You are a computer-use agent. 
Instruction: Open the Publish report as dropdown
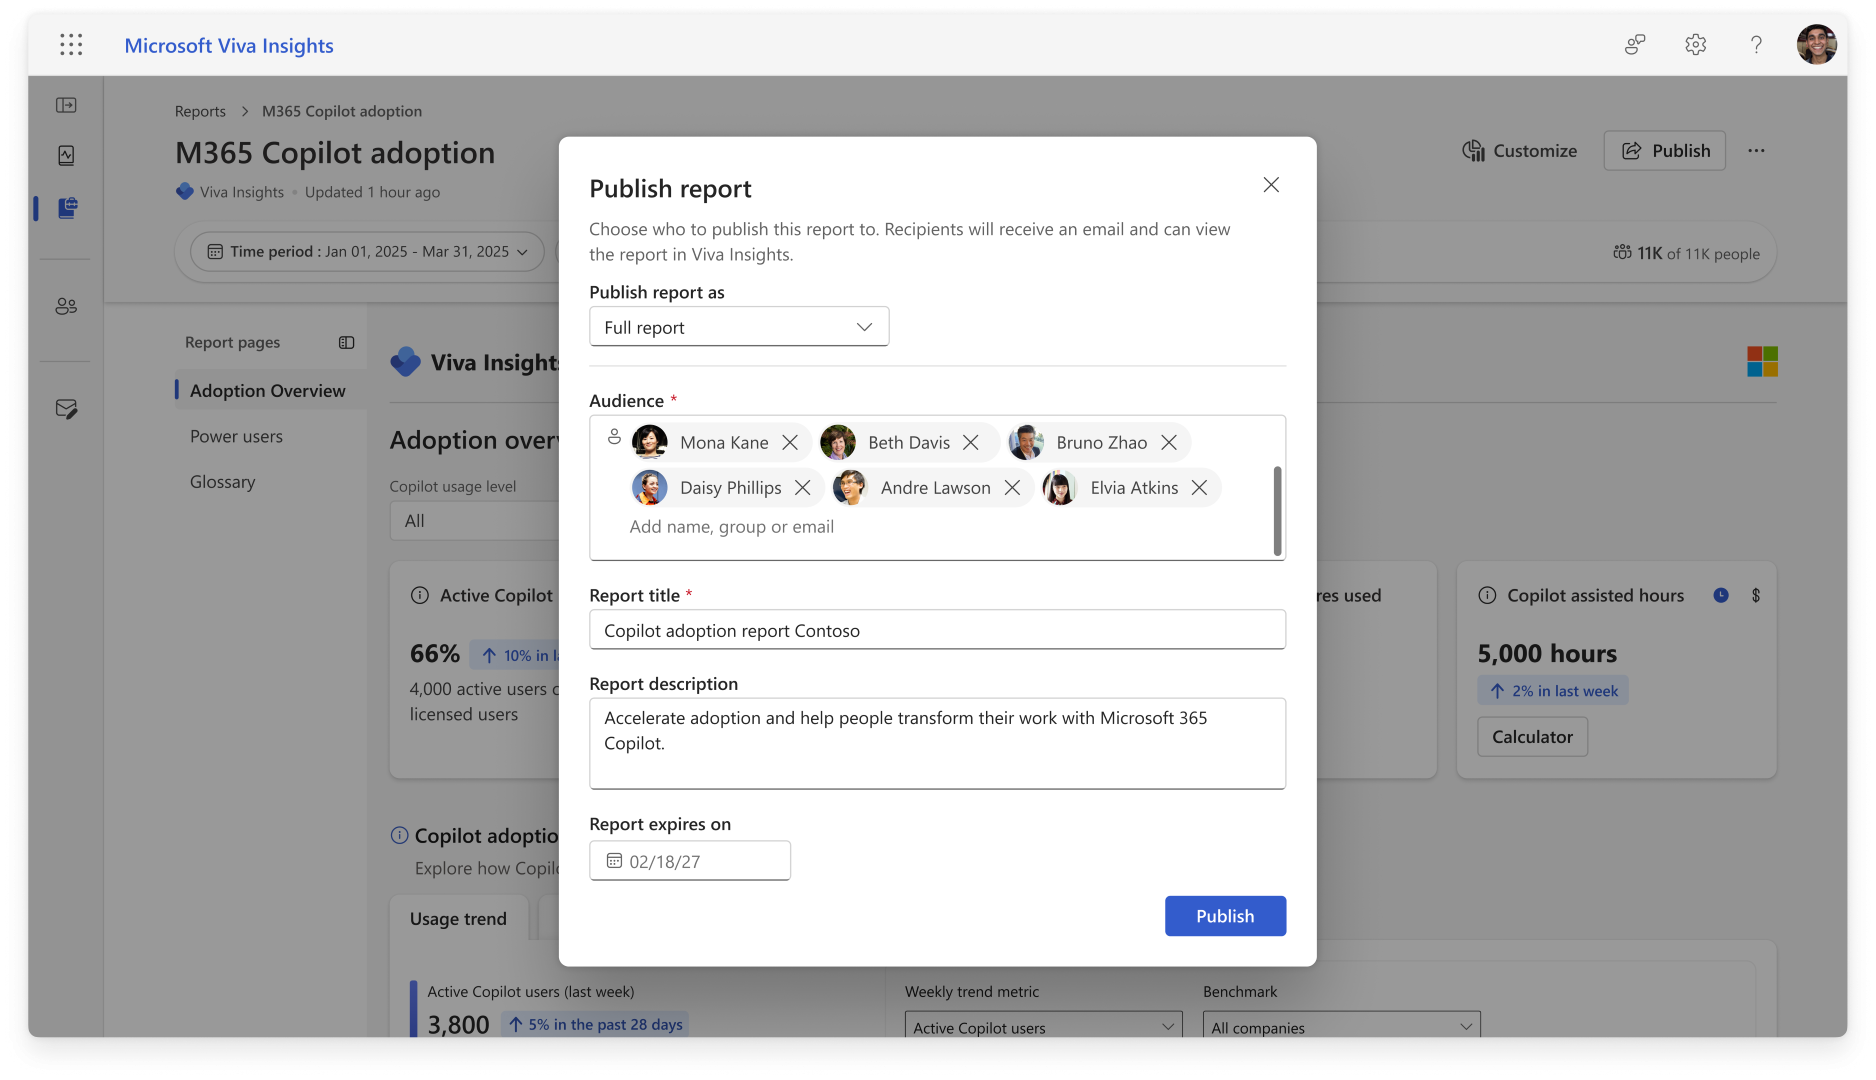click(x=739, y=327)
